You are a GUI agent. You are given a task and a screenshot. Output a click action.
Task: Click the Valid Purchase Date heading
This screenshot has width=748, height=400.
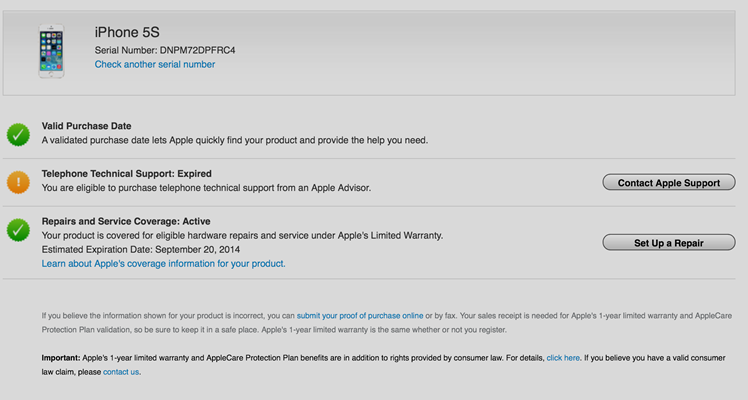point(86,126)
